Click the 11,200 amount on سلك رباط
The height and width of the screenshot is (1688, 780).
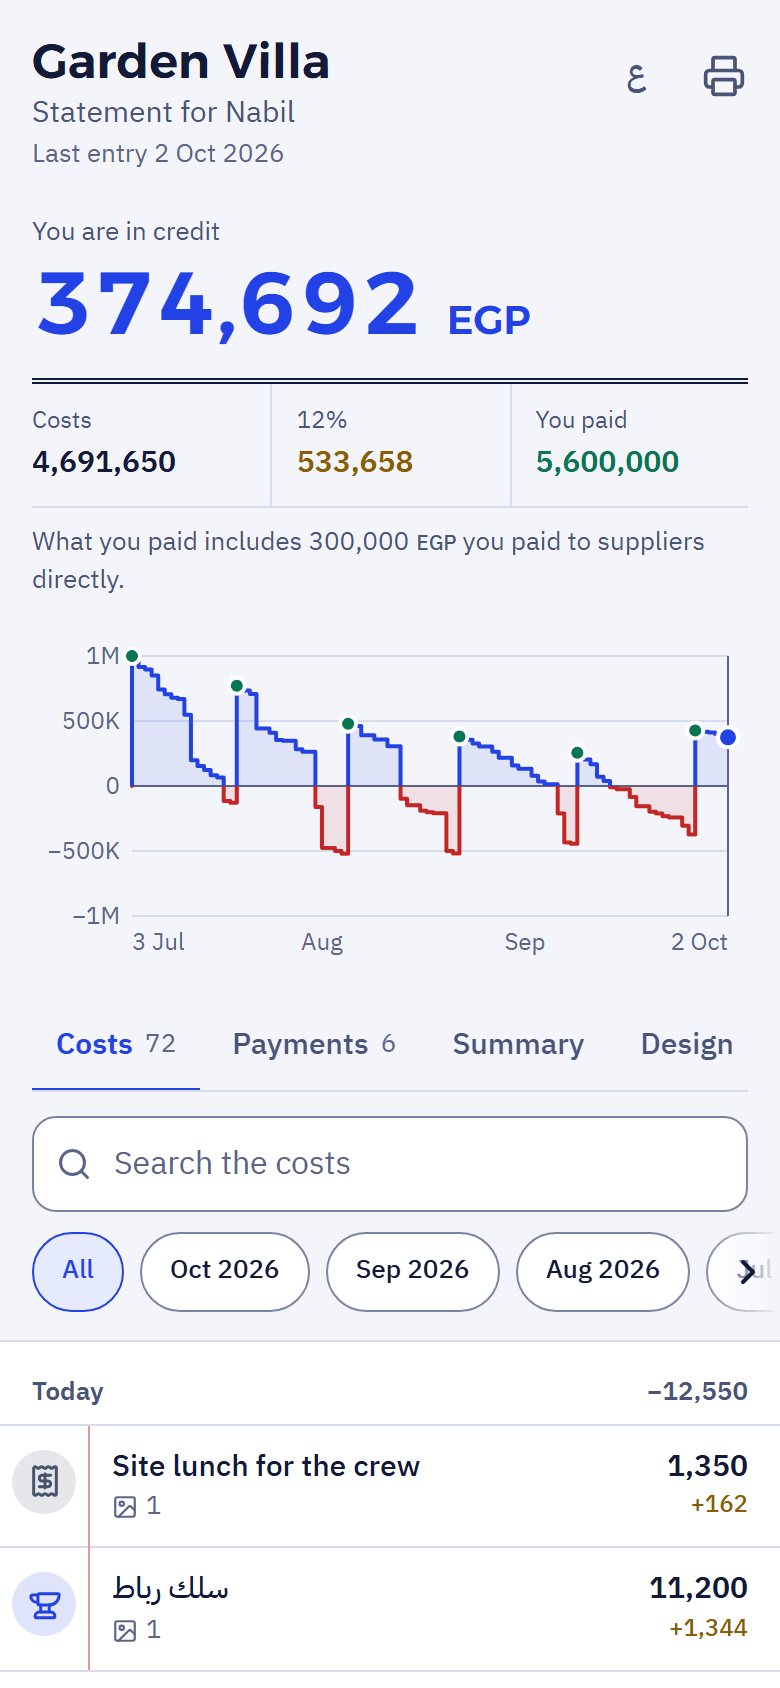tap(698, 1588)
